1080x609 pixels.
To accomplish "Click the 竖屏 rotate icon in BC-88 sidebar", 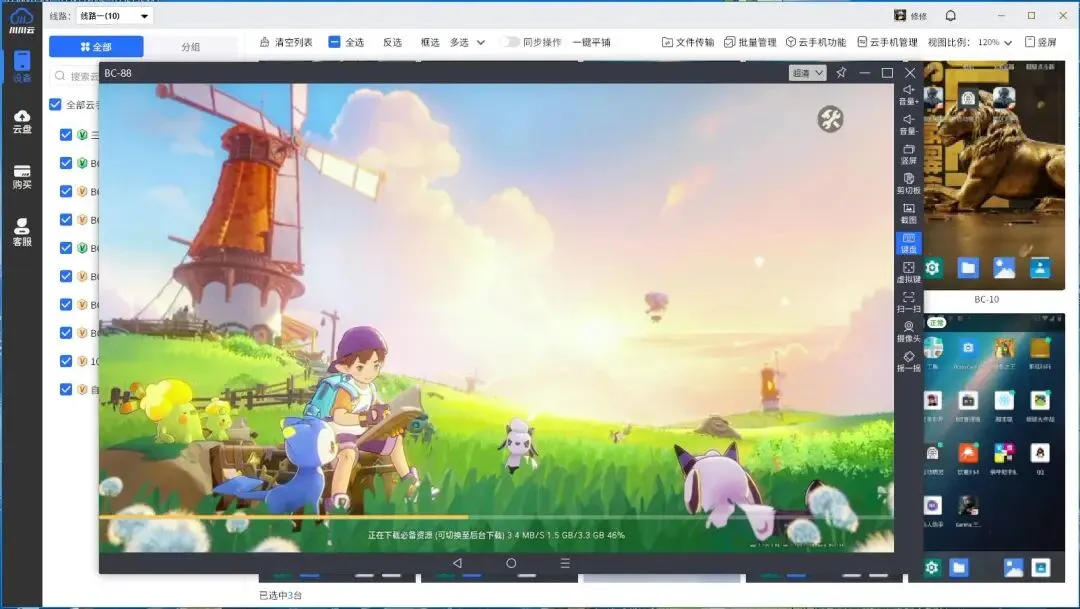I will (908, 154).
